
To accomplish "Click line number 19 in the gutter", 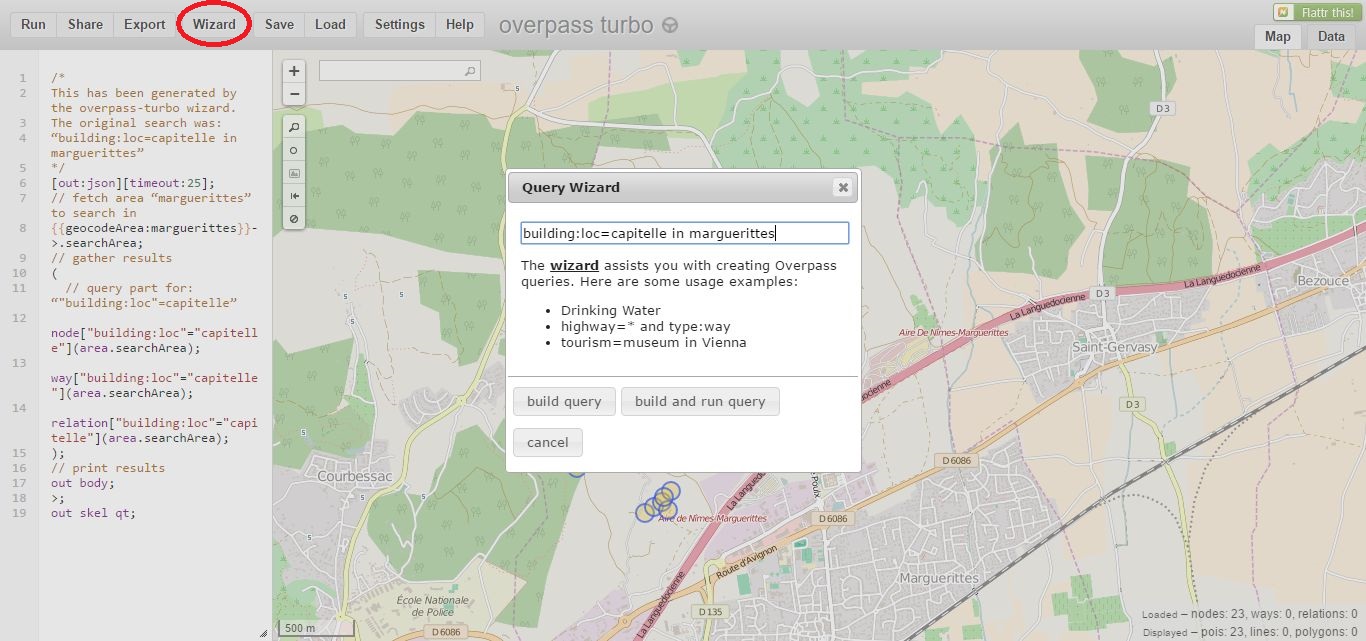I will pos(22,513).
